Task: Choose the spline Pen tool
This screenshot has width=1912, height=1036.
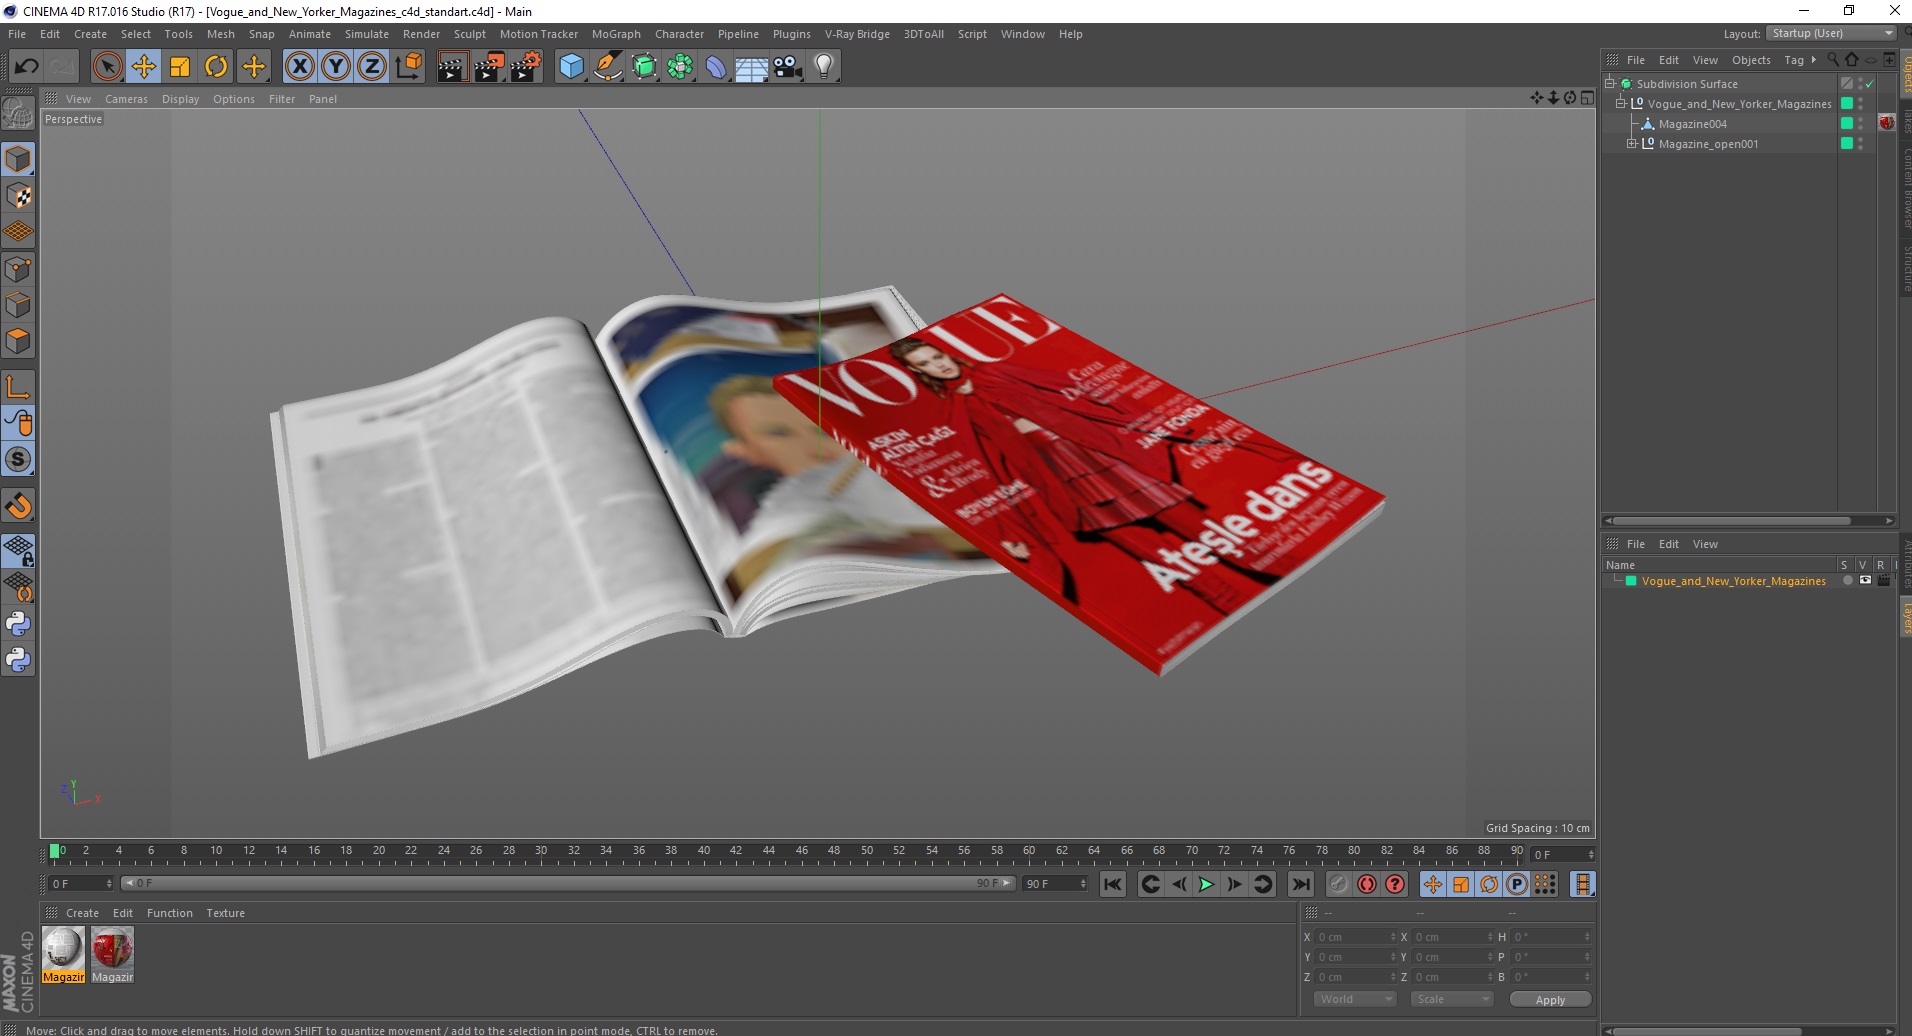Action: [608, 67]
